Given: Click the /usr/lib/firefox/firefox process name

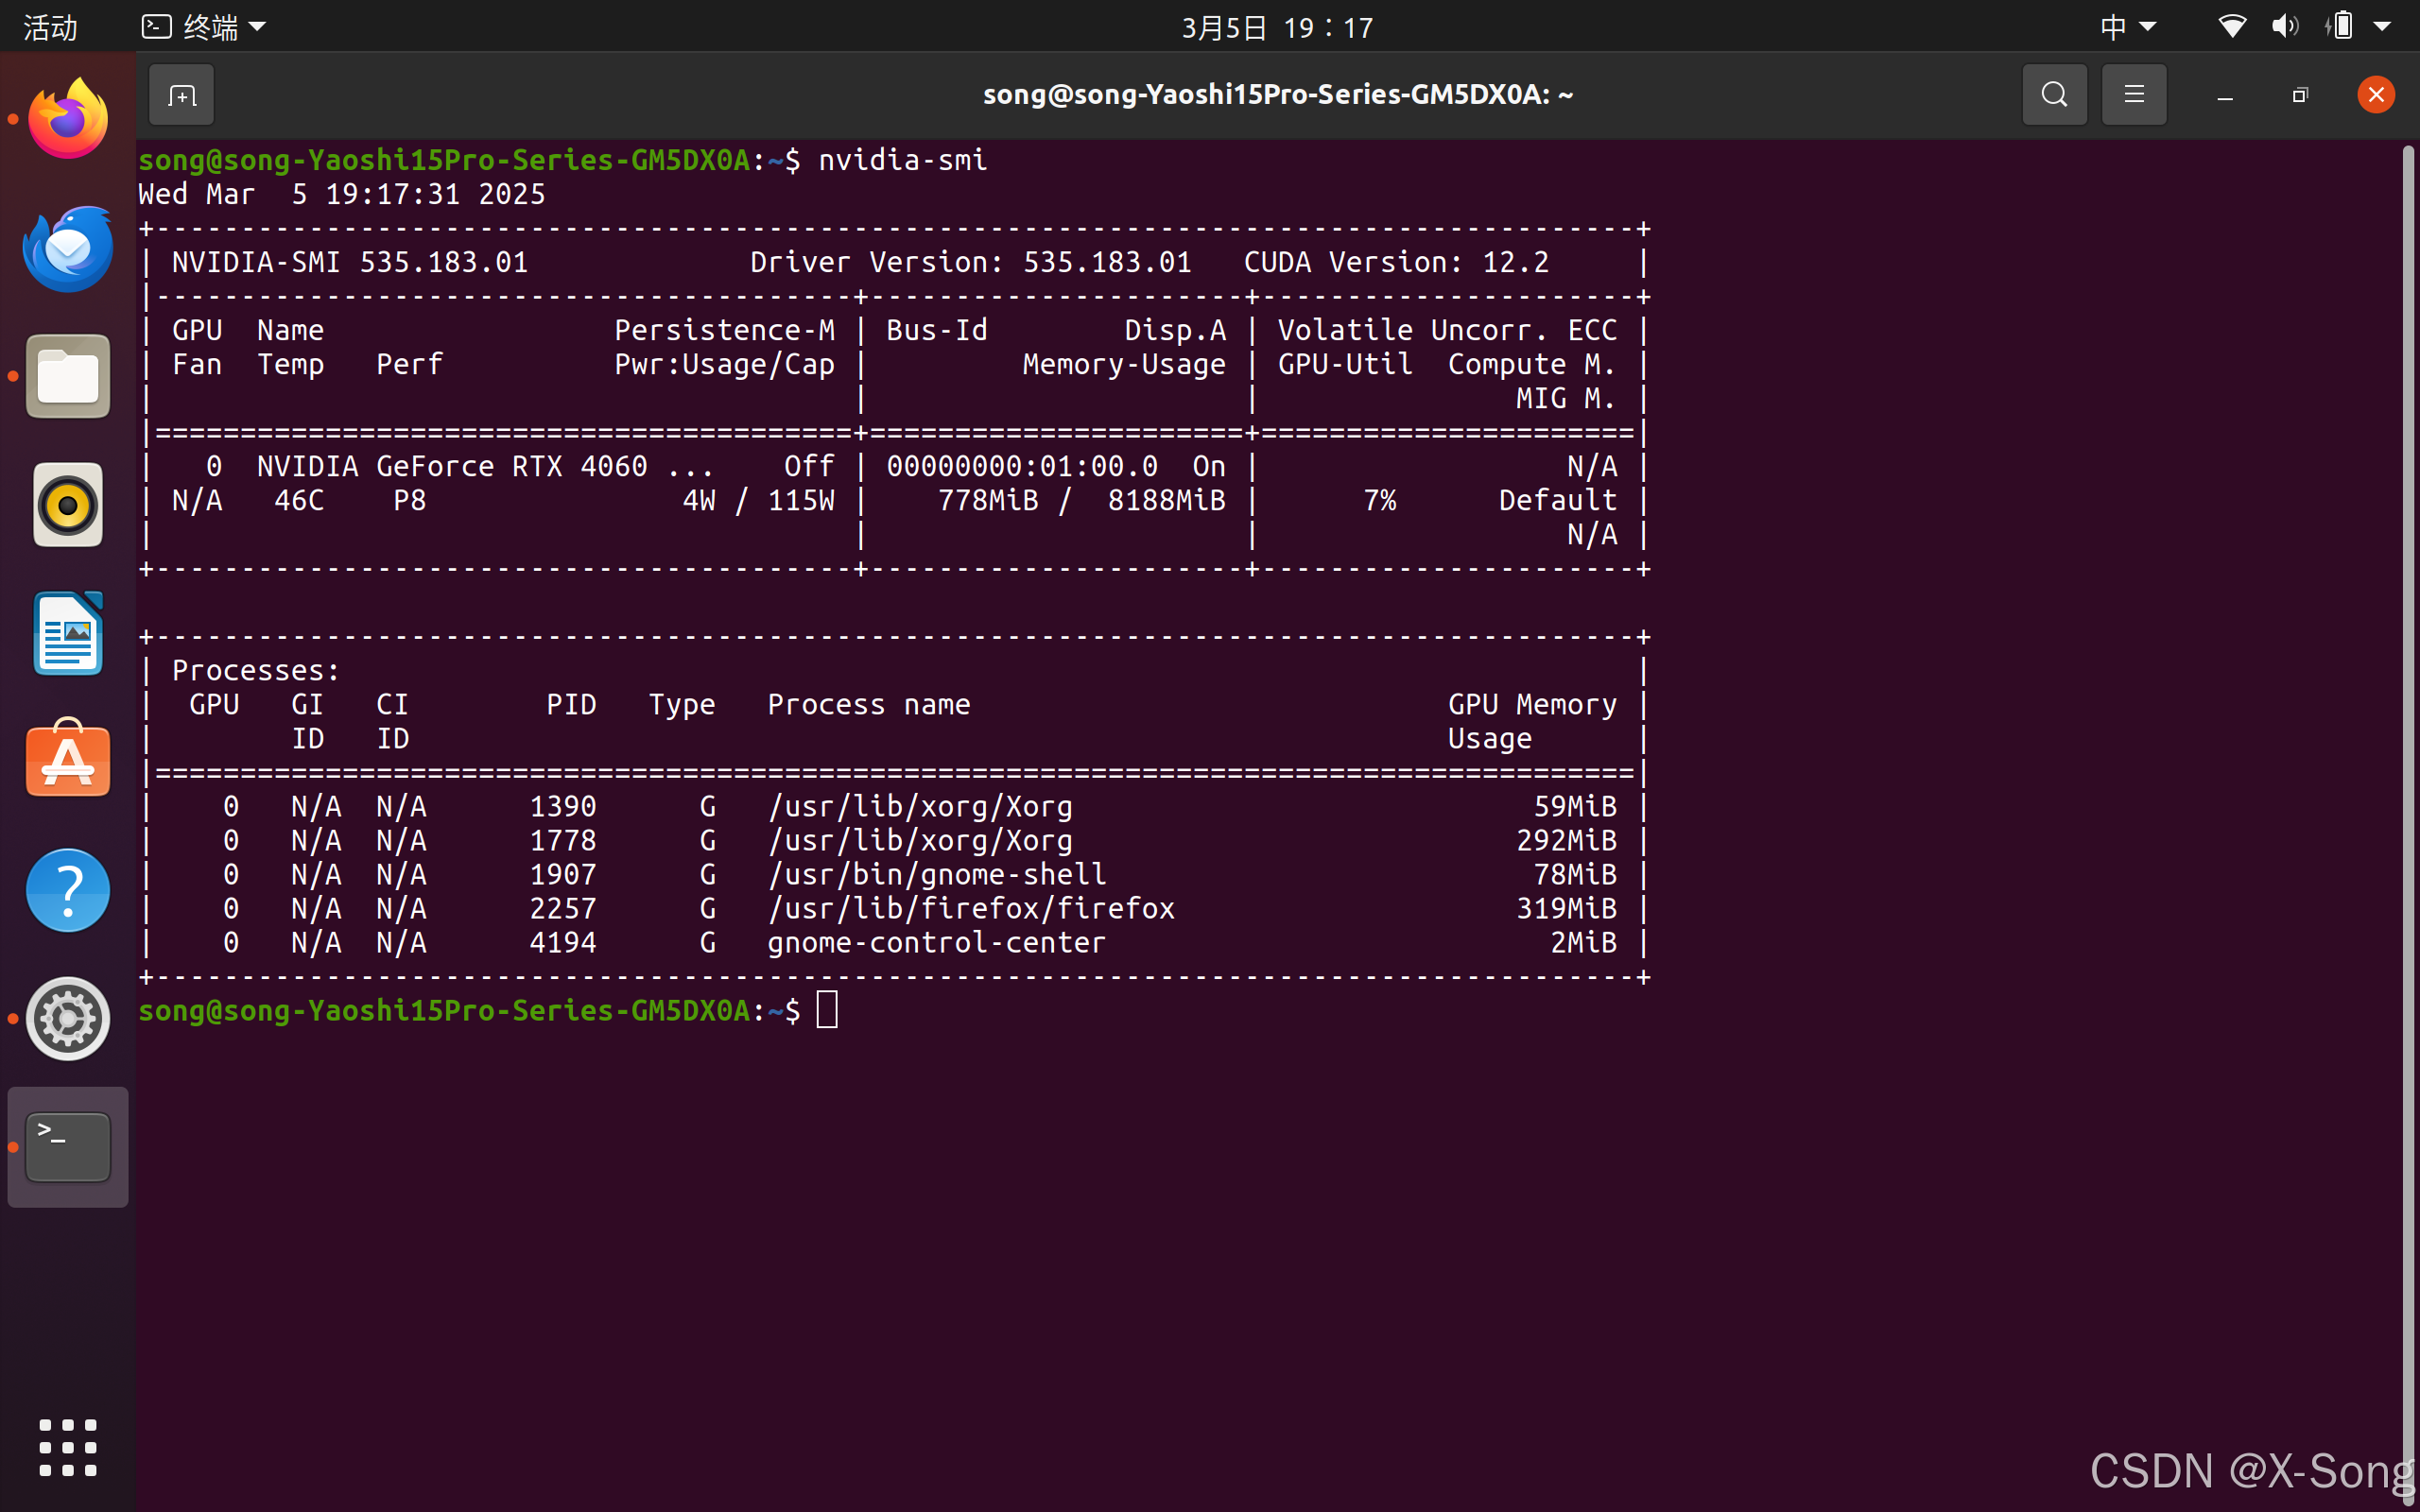Looking at the screenshot, I should (971, 908).
